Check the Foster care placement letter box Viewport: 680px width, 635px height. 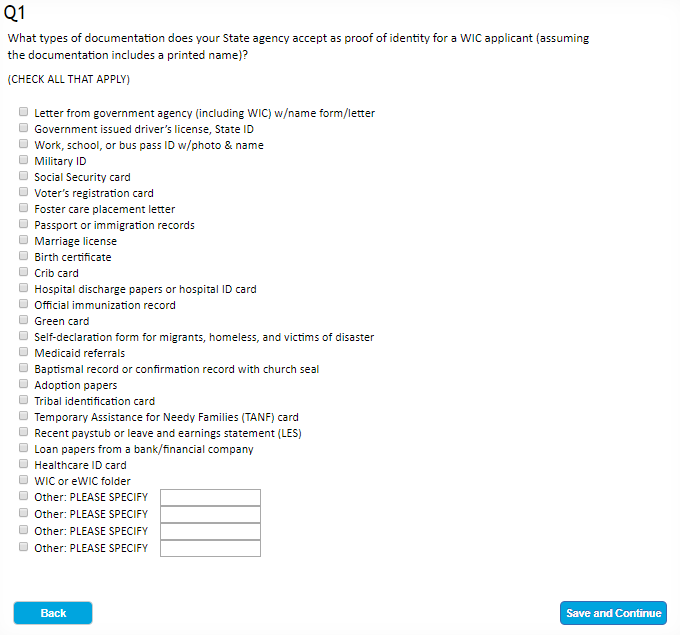[23, 208]
